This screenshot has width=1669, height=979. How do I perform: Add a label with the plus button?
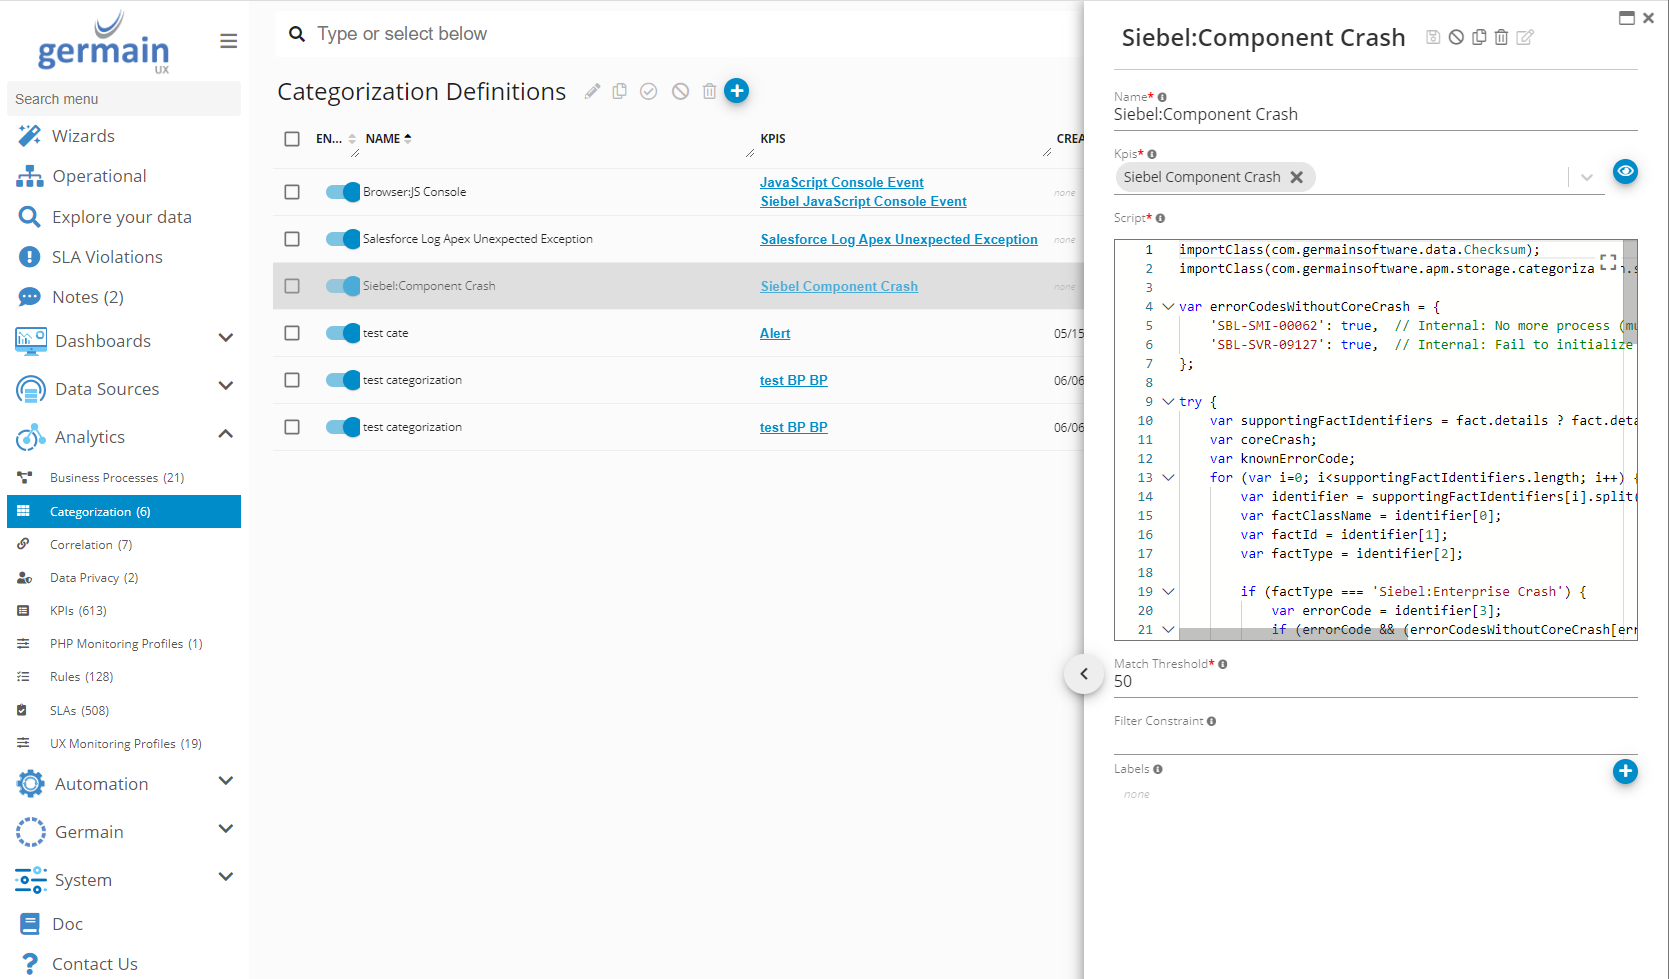click(1625, 771)
